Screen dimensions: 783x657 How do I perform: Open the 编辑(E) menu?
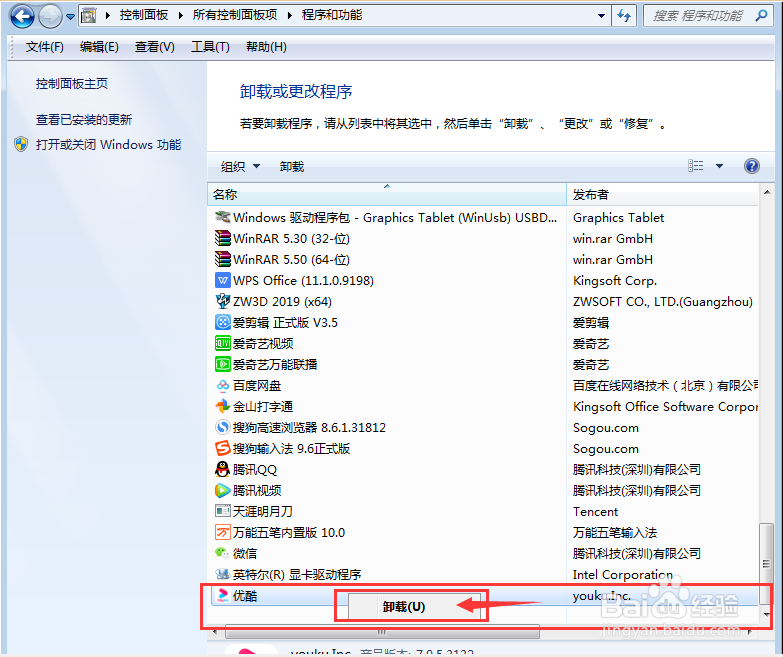pyautogui.click(x=99, y=47)
